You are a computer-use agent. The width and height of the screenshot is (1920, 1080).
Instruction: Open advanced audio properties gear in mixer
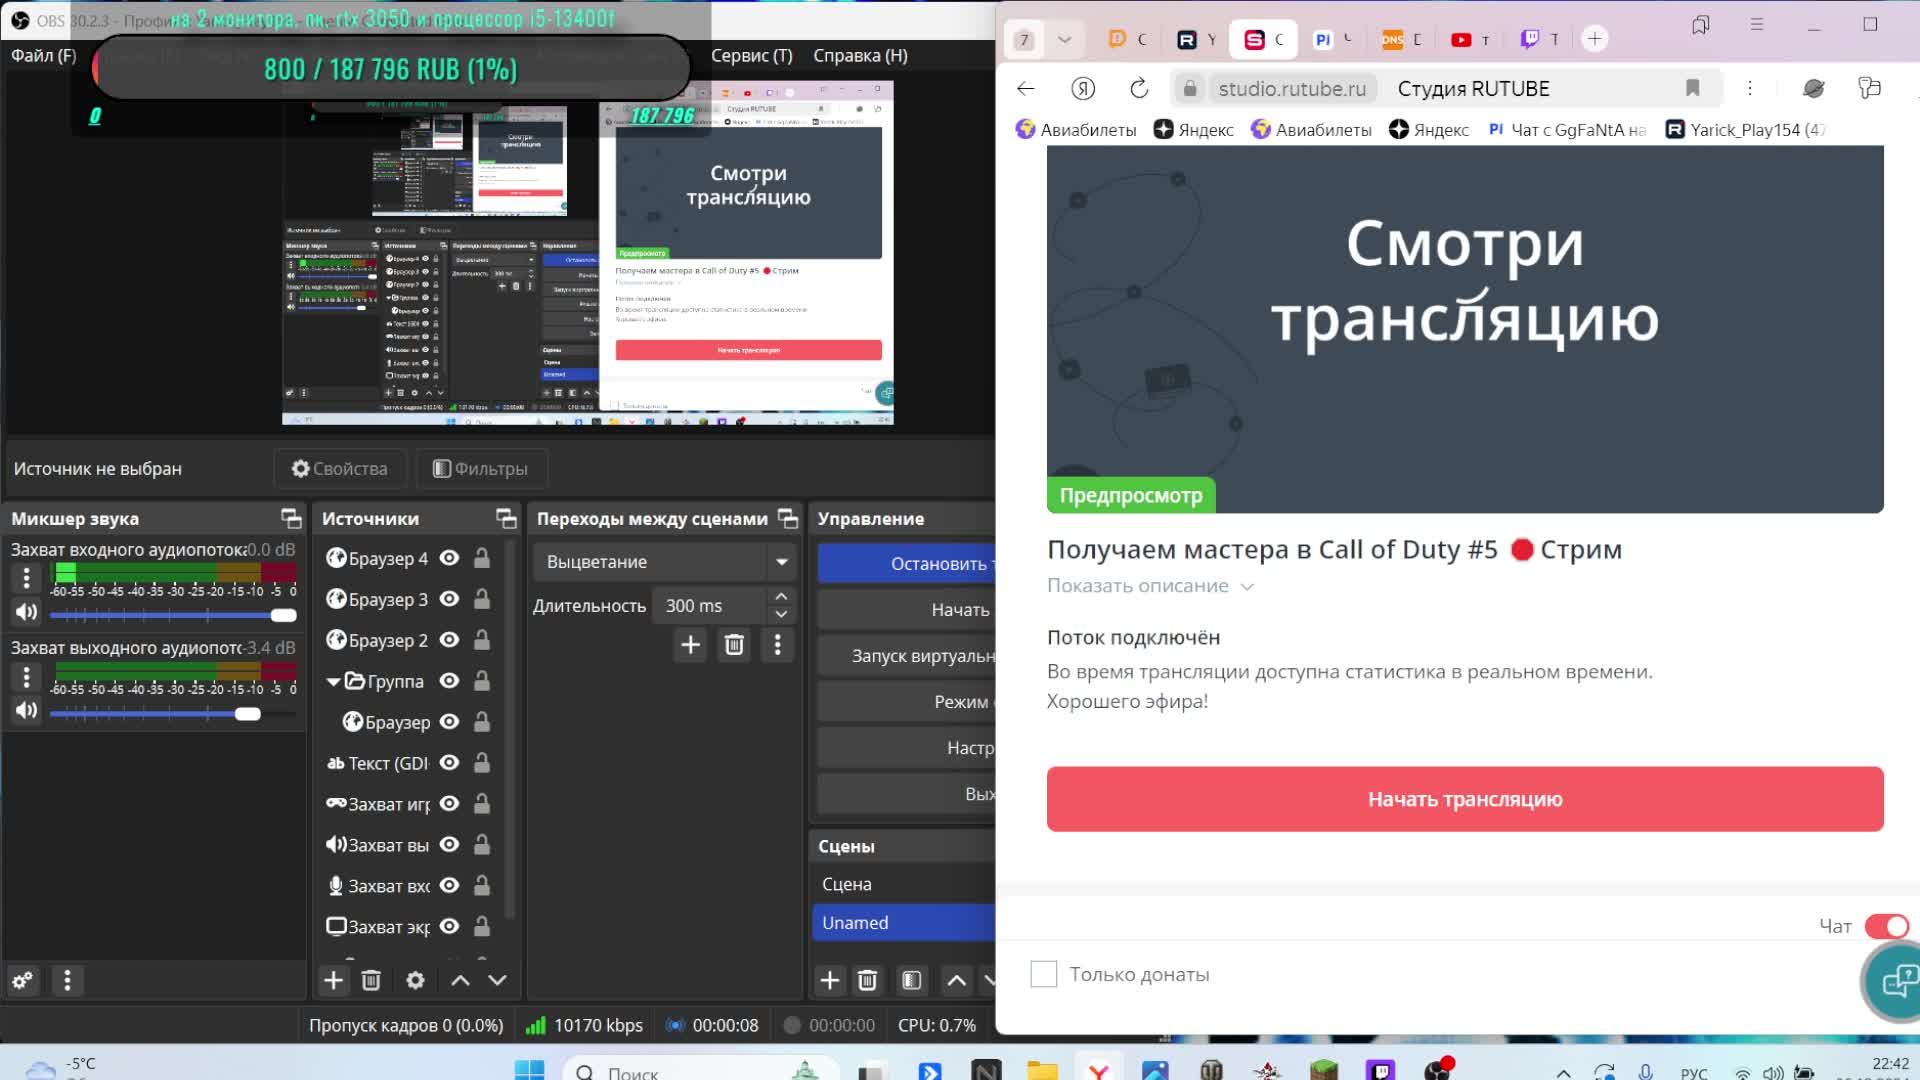[22, 981]
